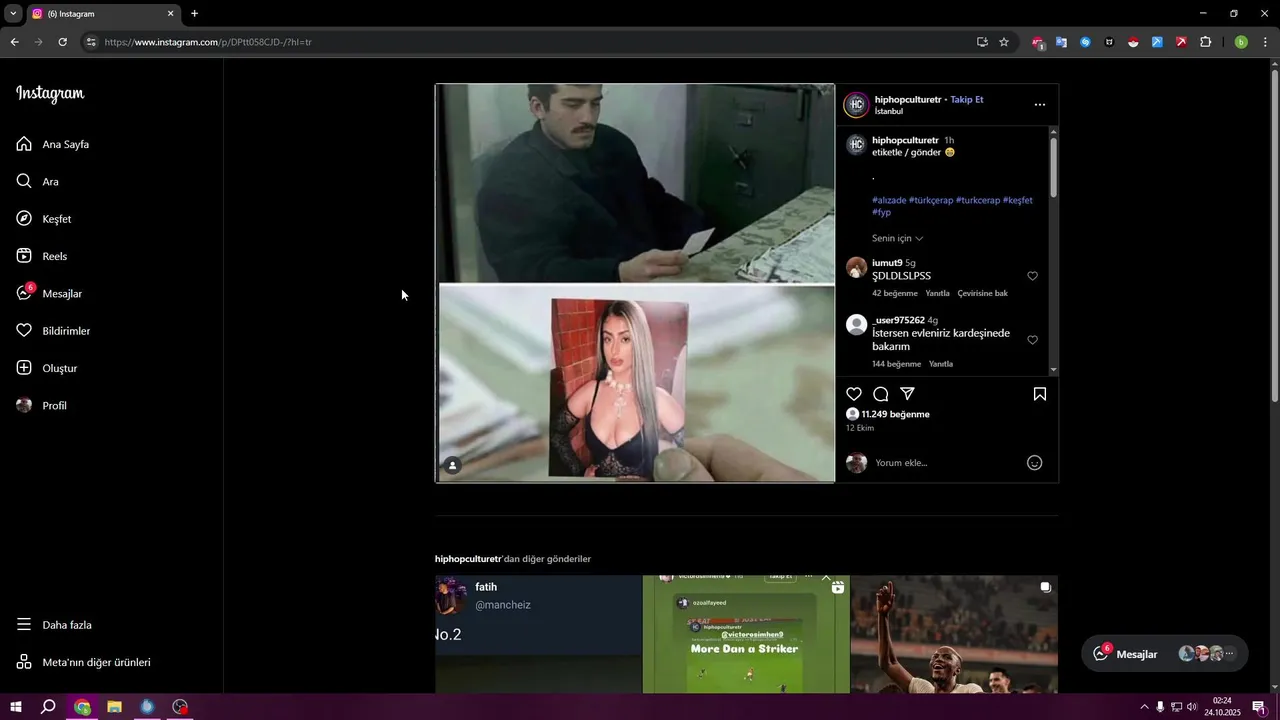Click the Instagram logo

[50, 94]
